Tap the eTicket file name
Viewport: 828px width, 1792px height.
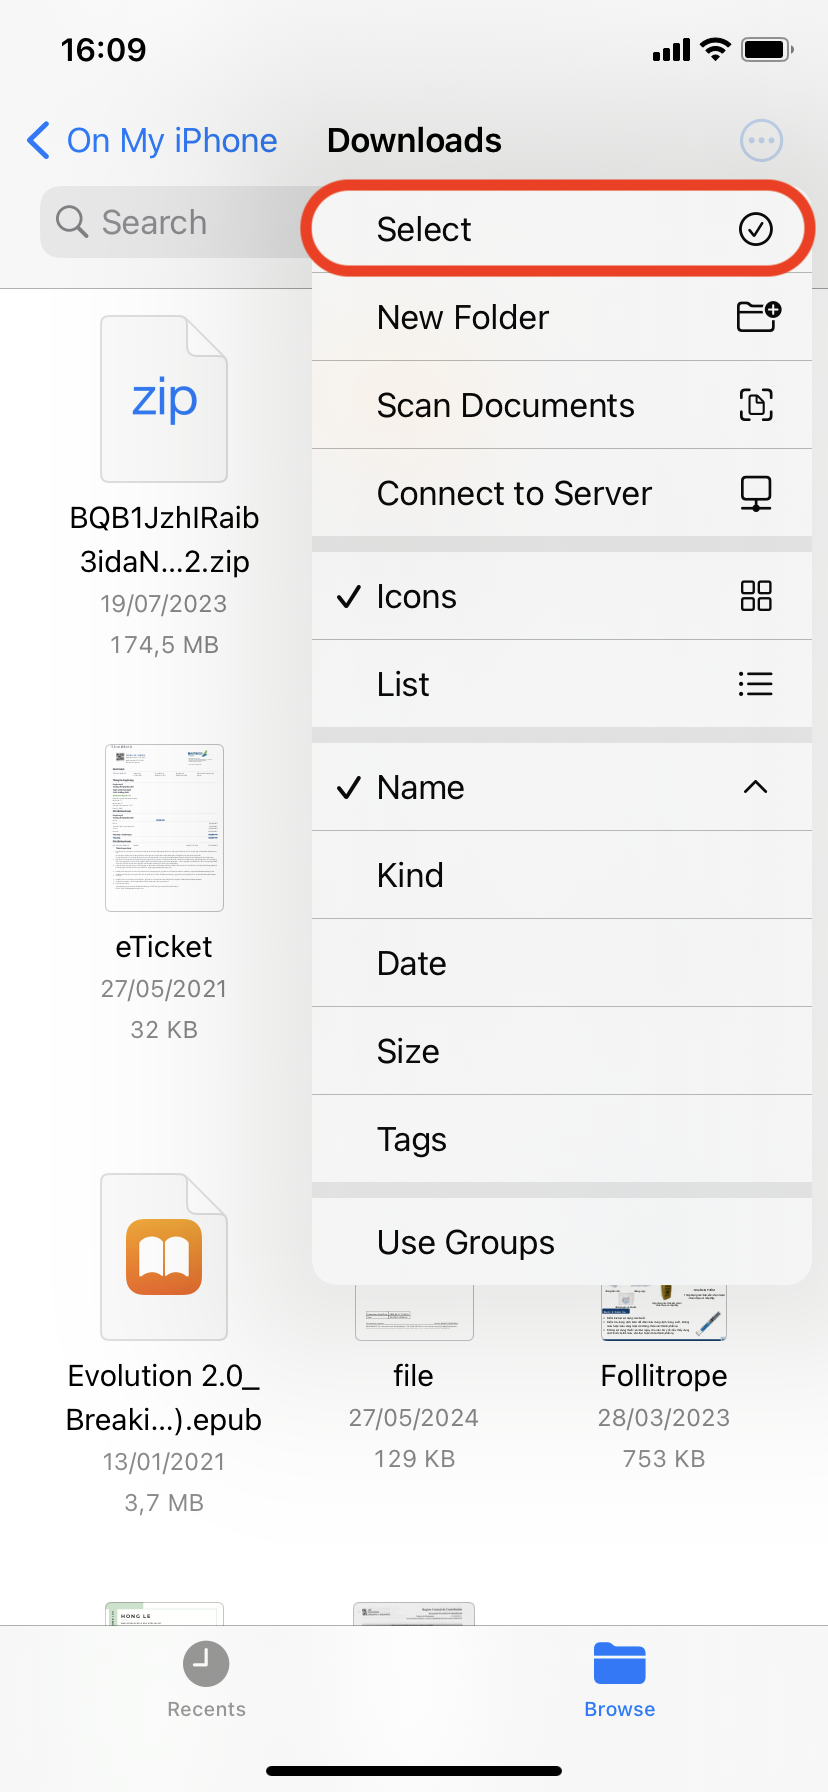point(164,946)
